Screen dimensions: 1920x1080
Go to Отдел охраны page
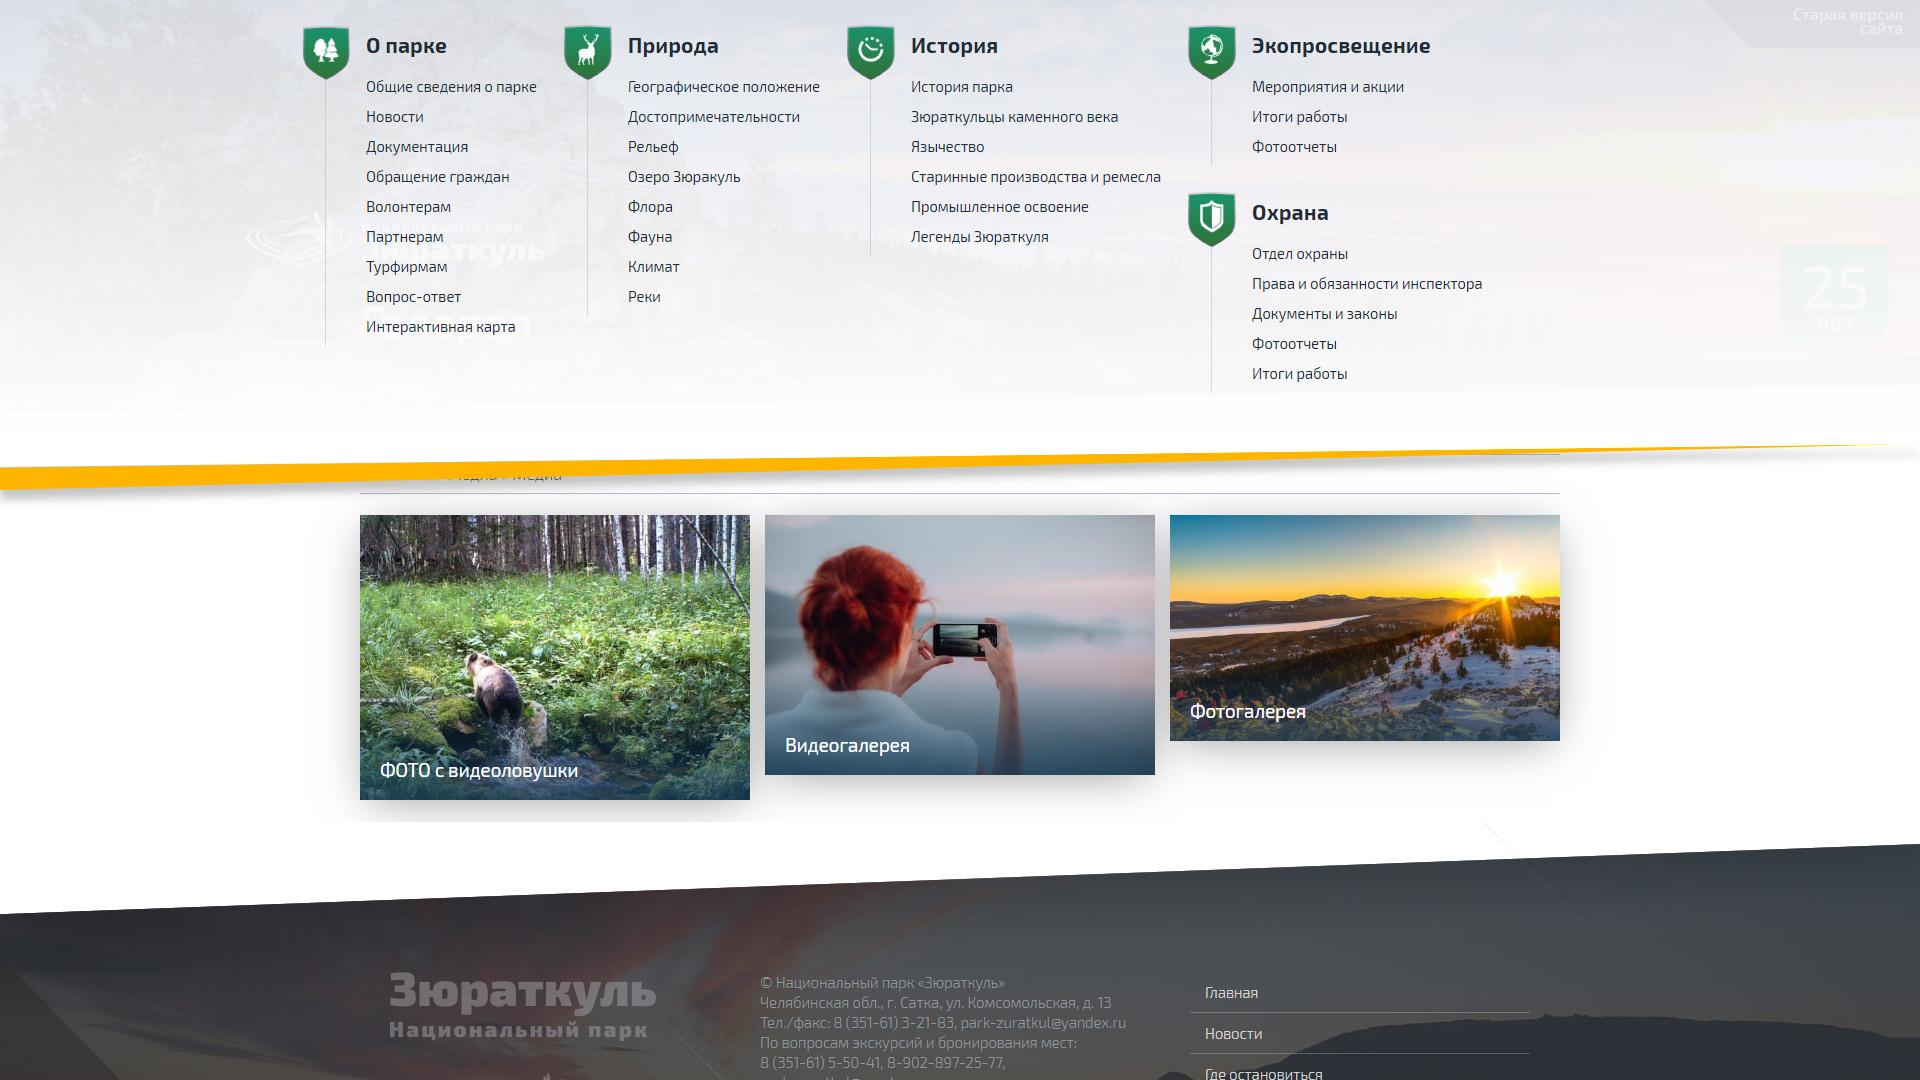pyautogui.click(x=1299, y=254)
